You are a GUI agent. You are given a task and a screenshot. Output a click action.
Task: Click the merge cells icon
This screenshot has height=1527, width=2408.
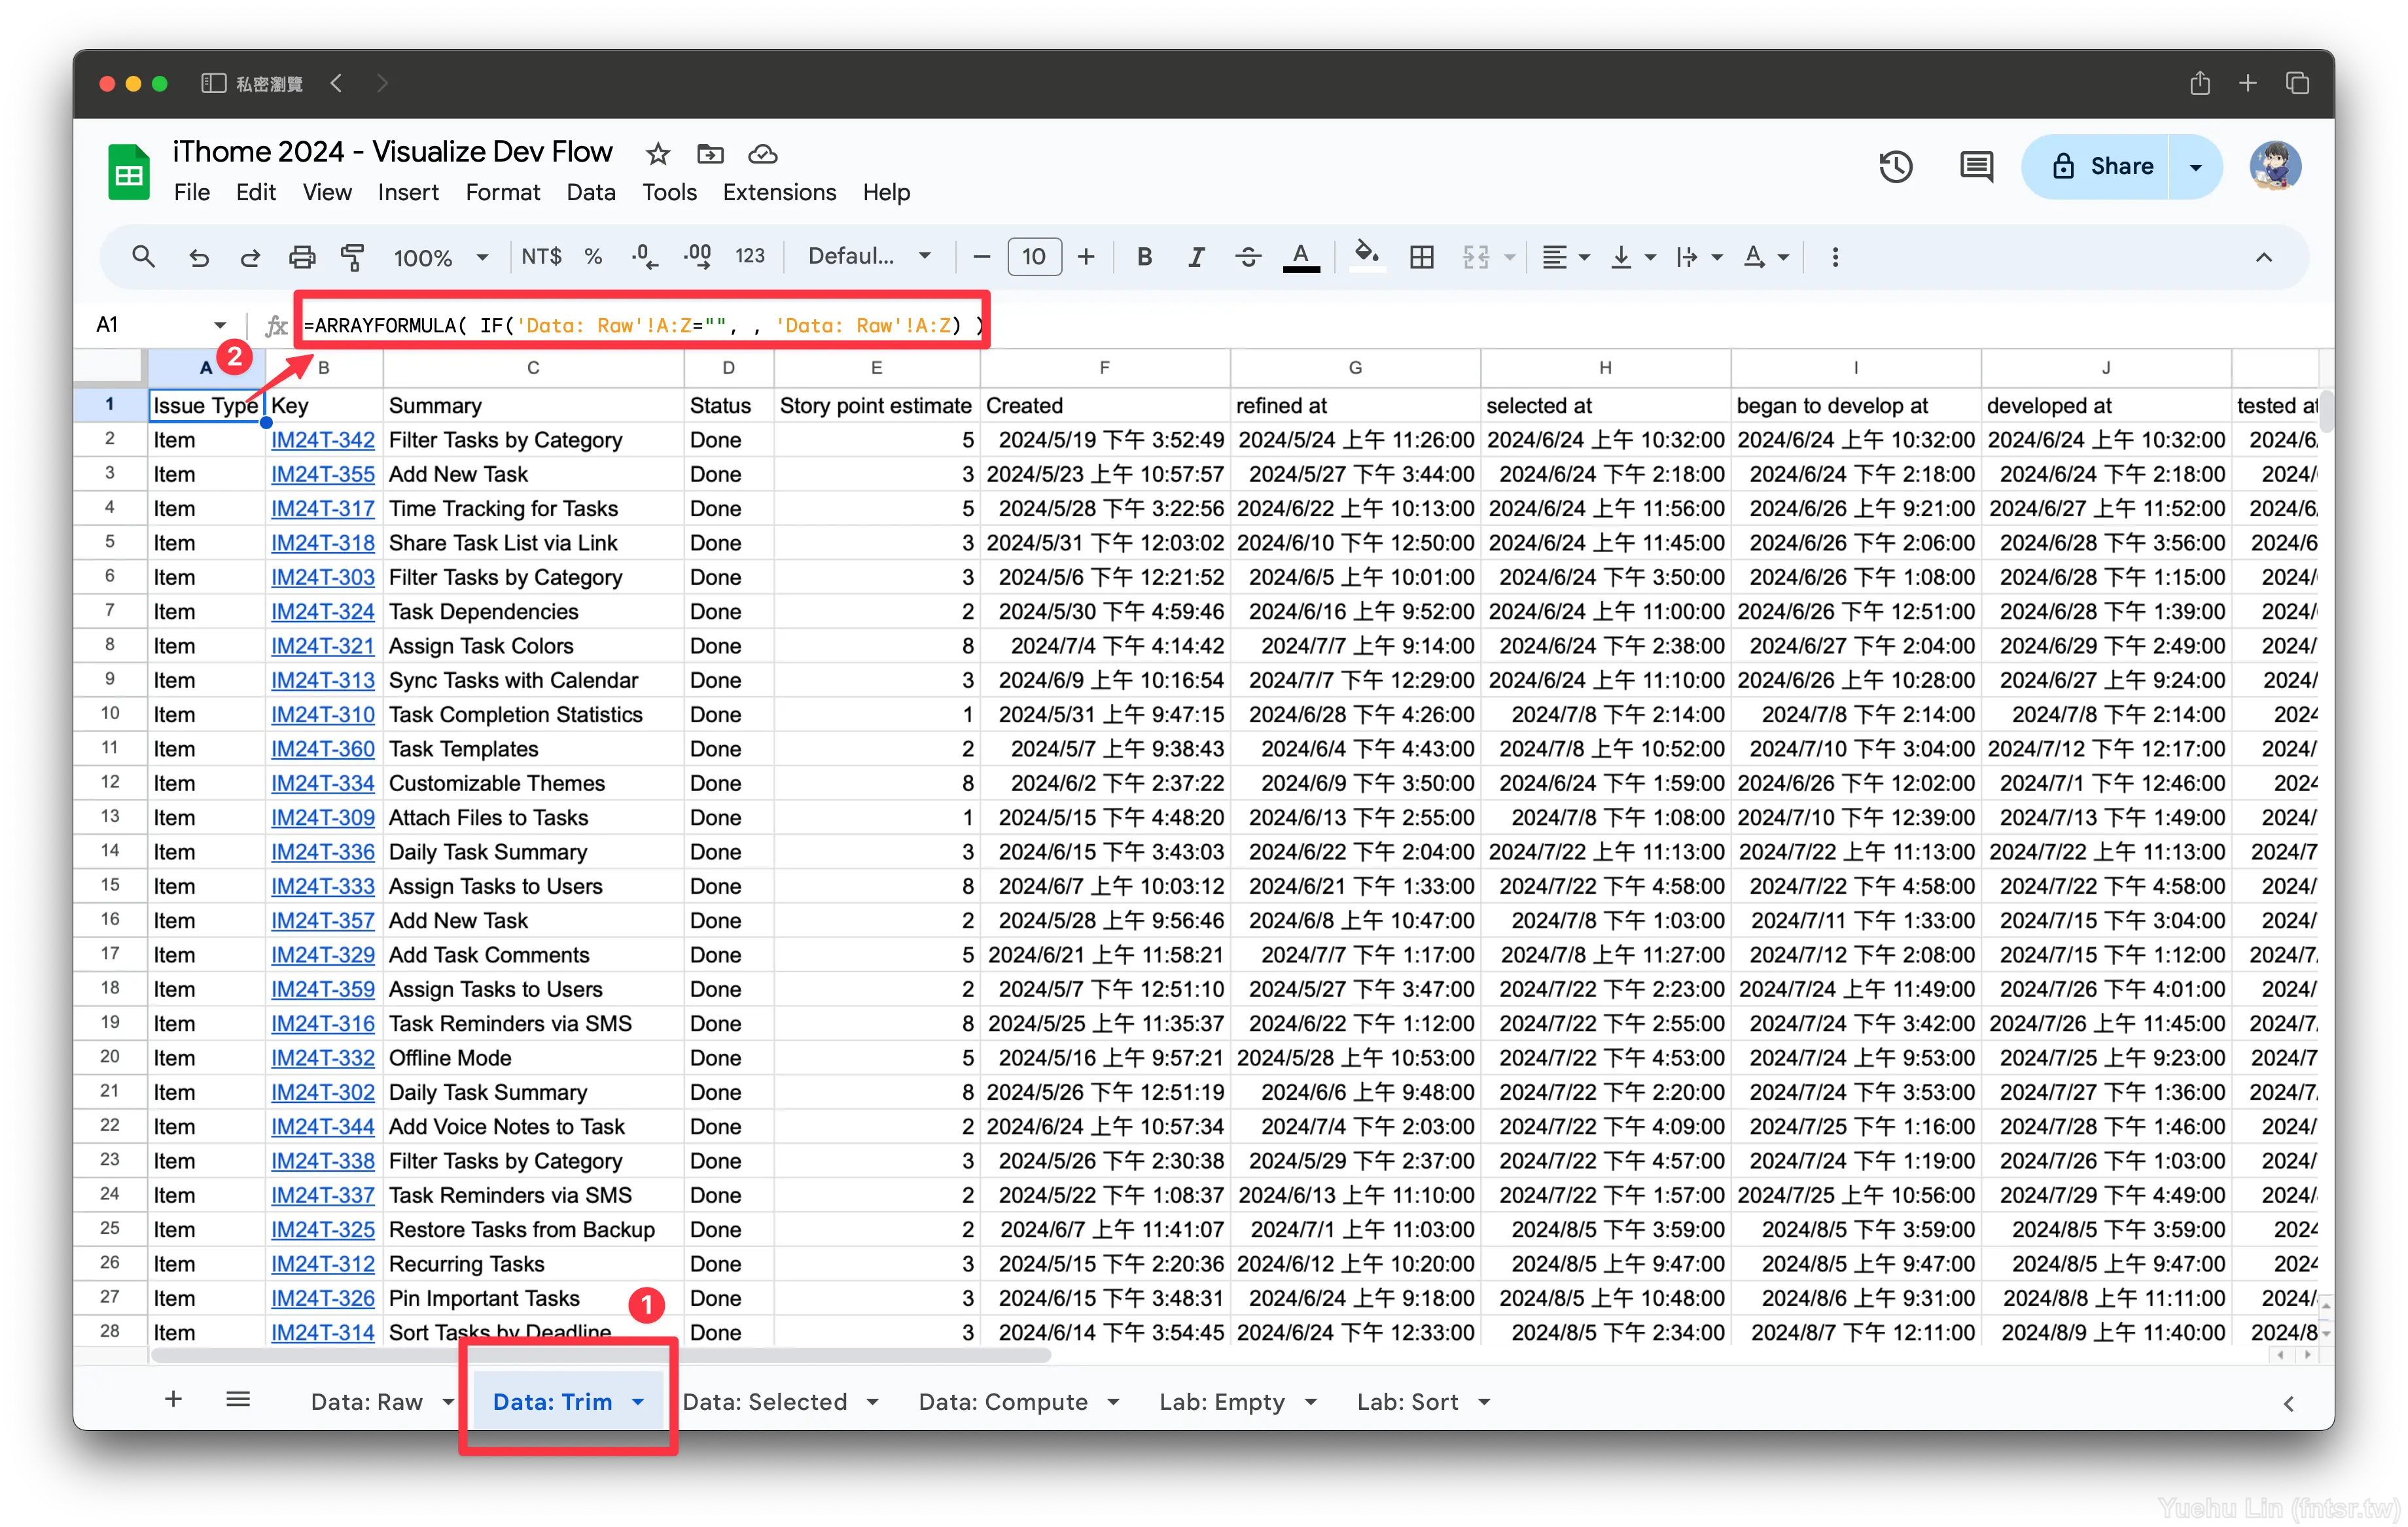coord(1476,257)
